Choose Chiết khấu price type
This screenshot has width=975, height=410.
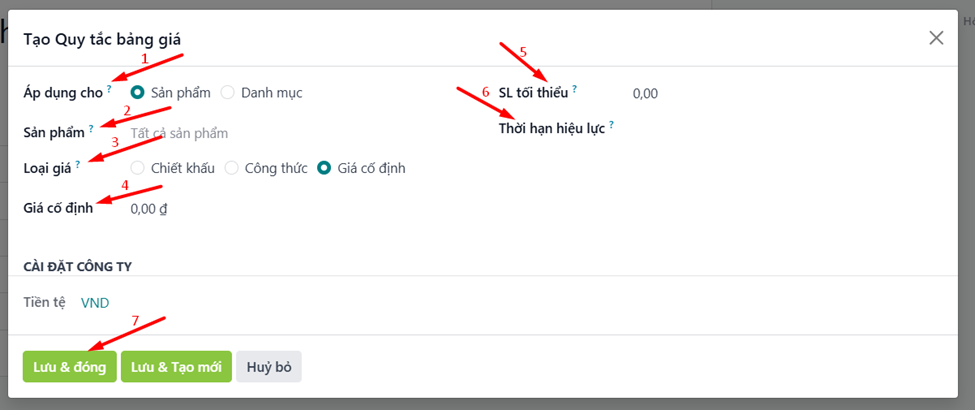click(x=138, y=168)
